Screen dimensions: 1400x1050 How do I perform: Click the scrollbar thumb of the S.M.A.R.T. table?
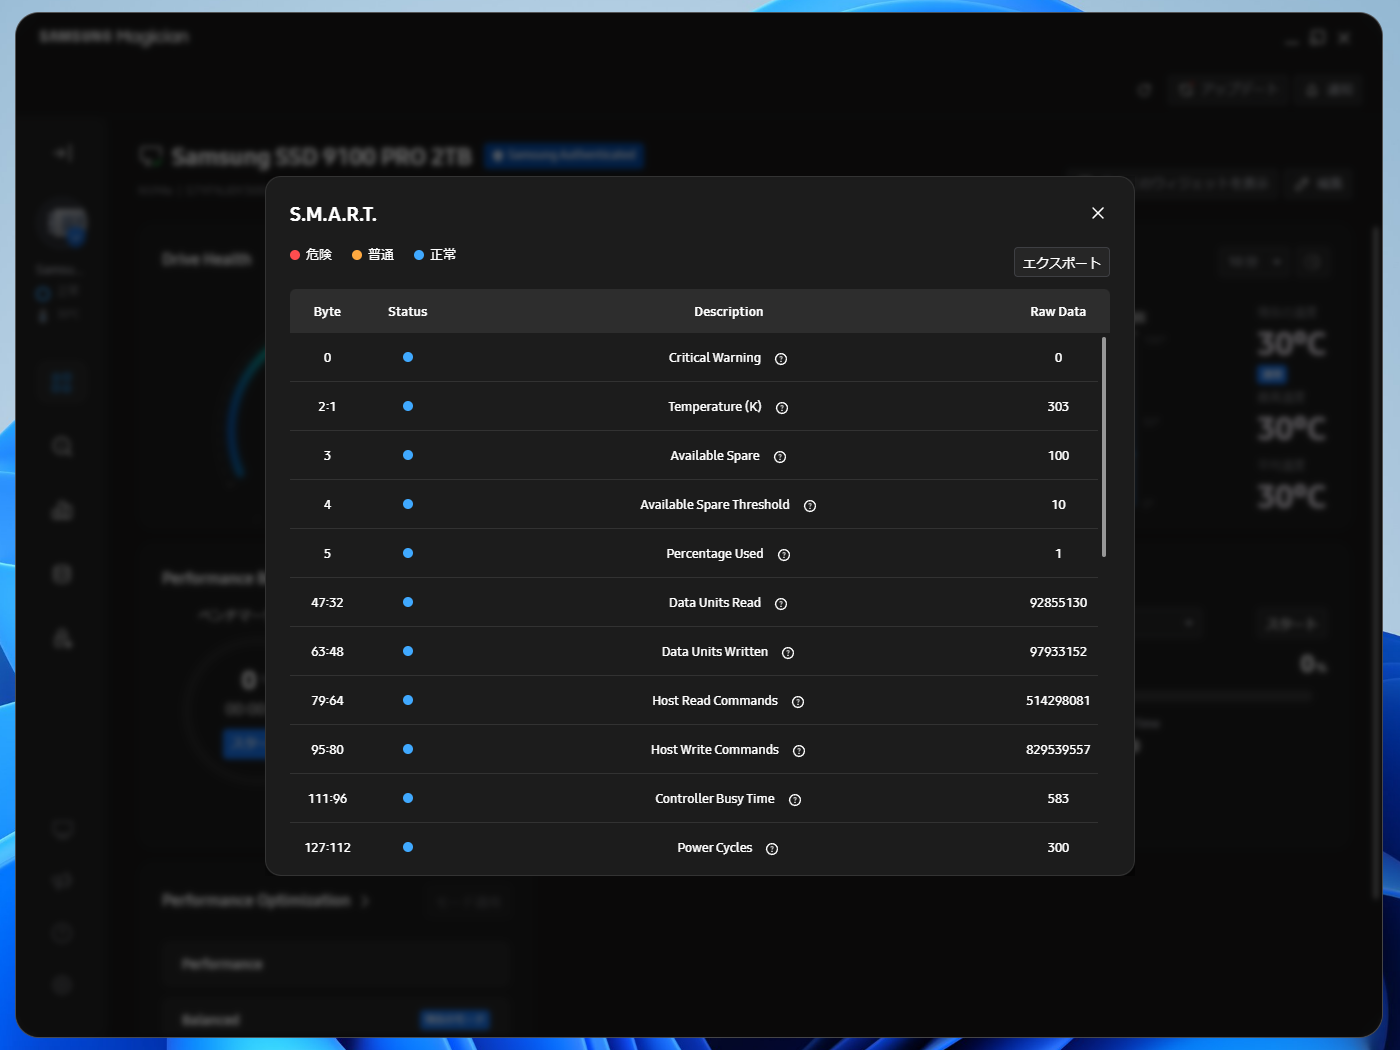(1104, 447)
